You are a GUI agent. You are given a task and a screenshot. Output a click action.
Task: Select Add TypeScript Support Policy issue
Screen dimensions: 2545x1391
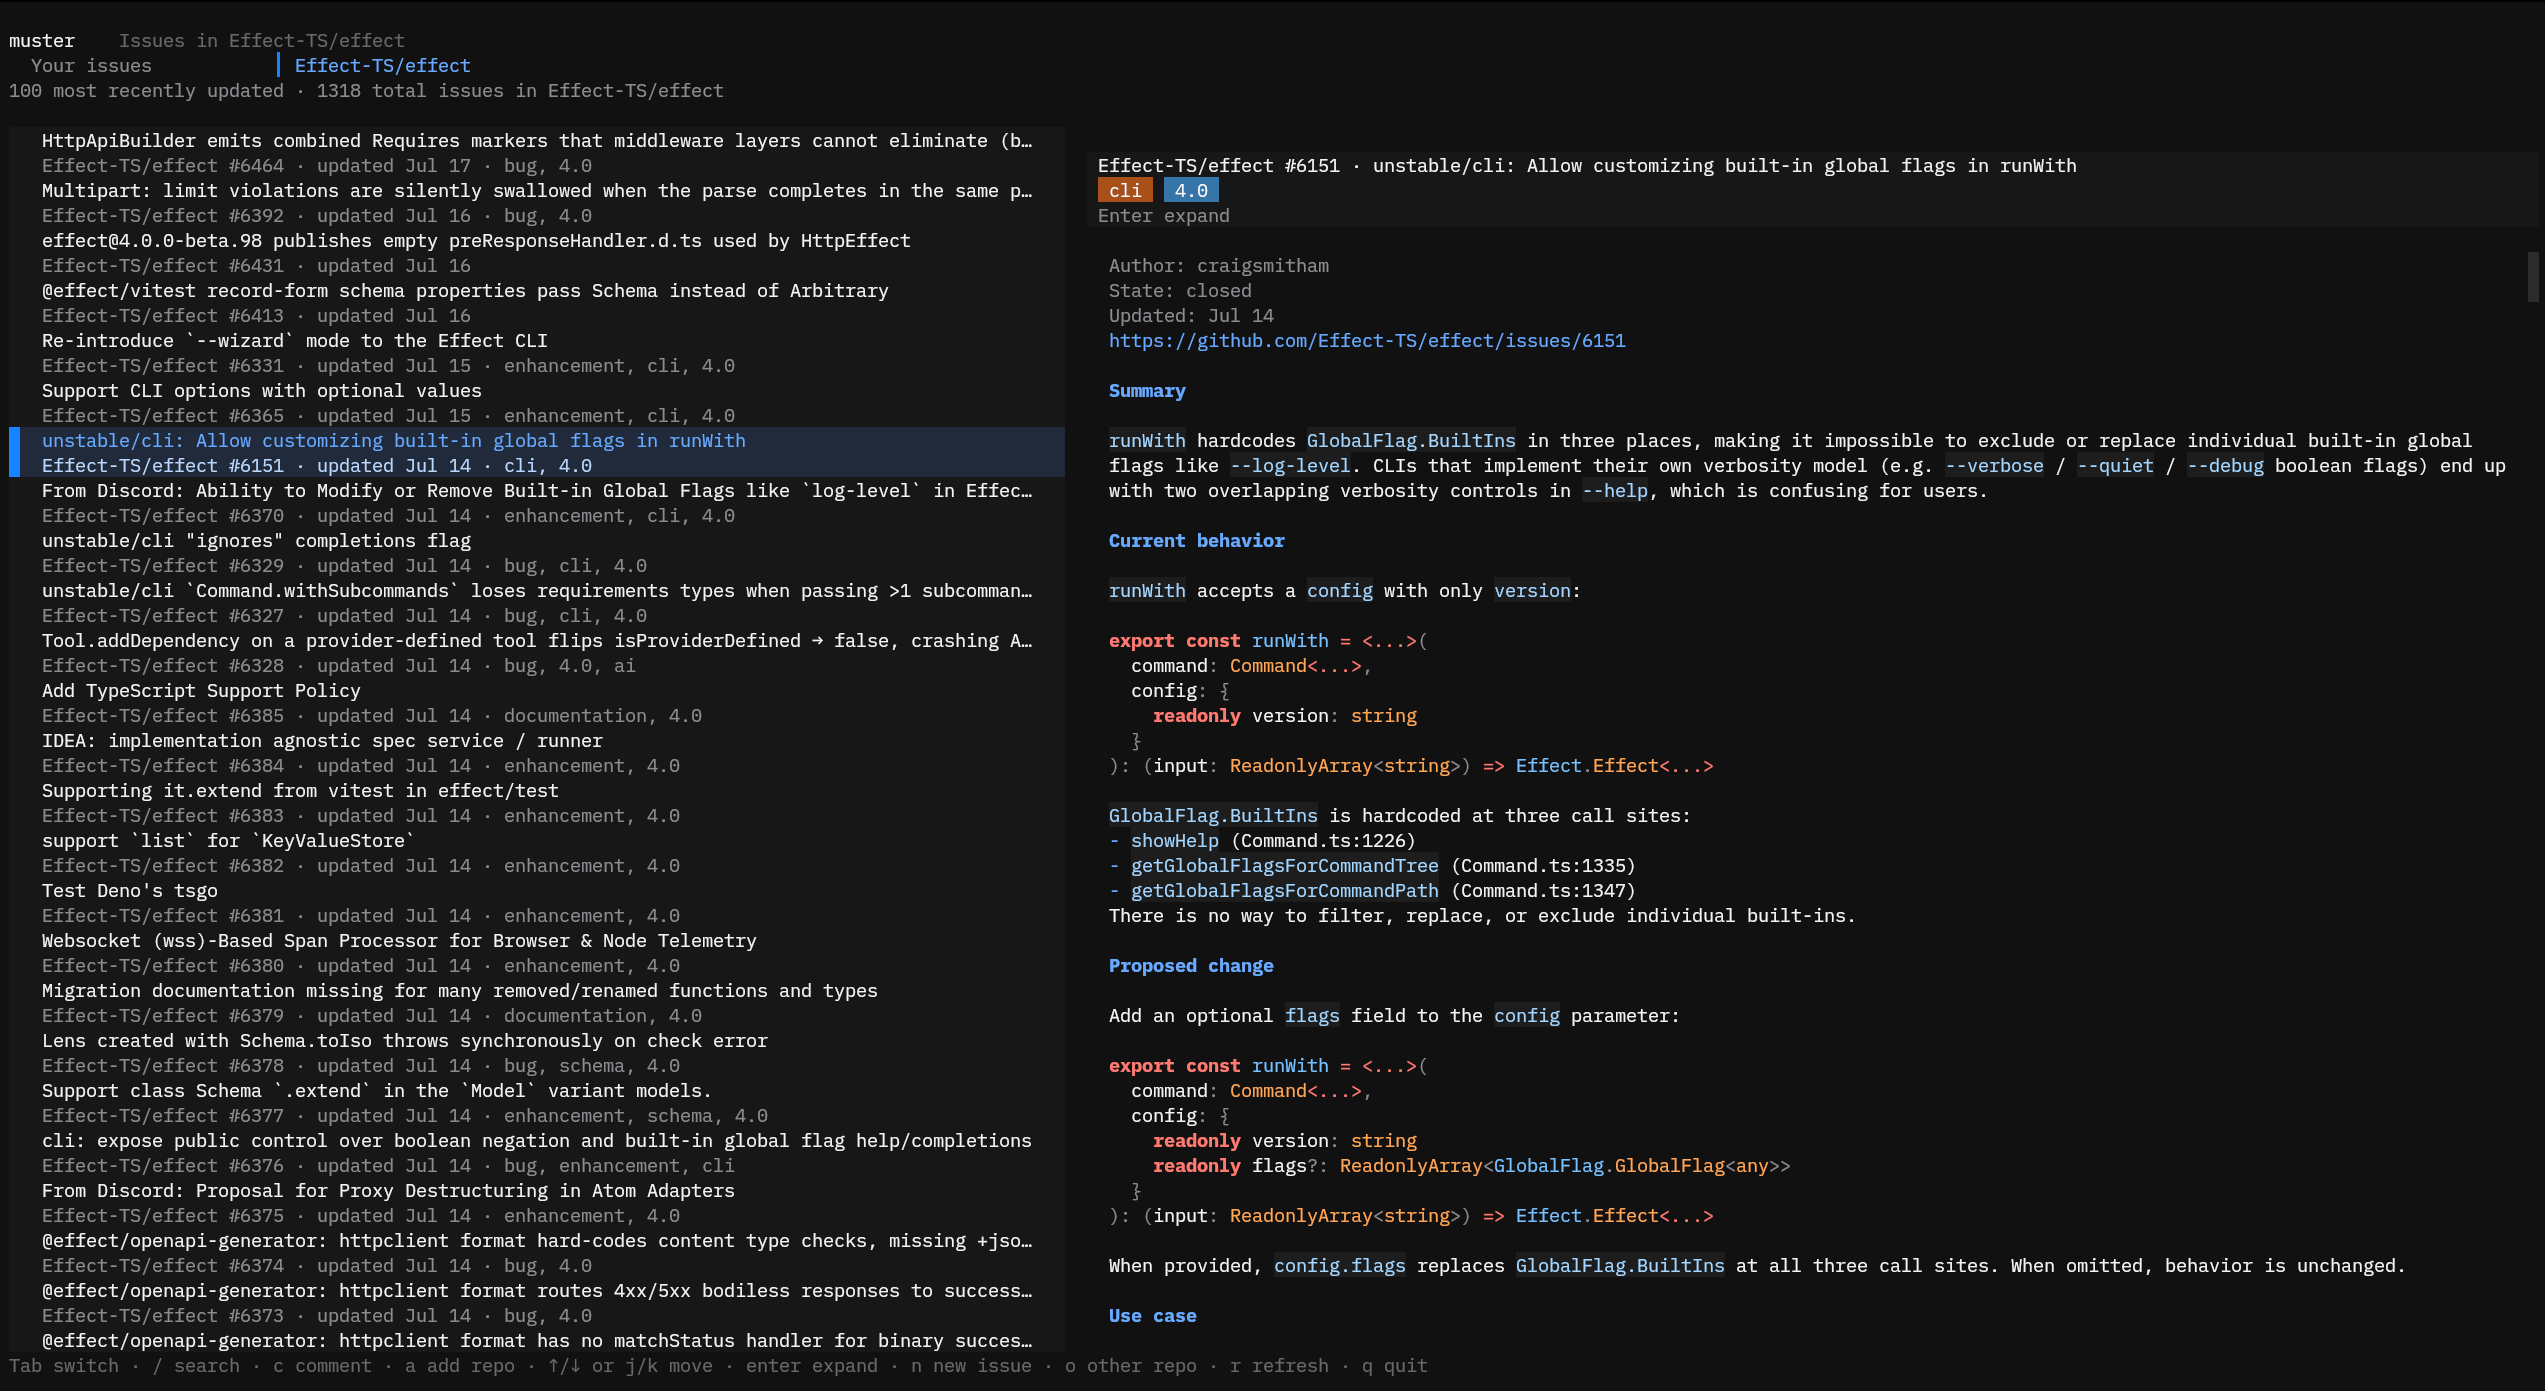pyautogui.click(x=537, y=703)
